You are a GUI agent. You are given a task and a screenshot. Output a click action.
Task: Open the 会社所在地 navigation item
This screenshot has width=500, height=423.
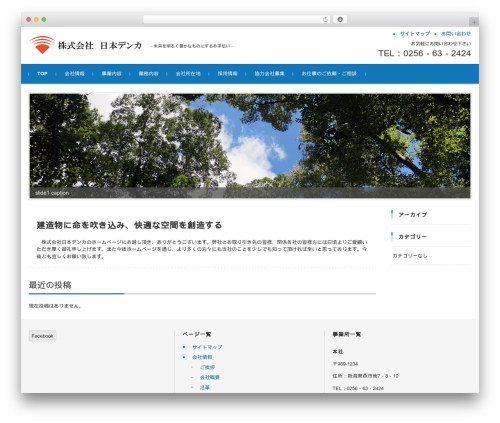tap(188, 73)
